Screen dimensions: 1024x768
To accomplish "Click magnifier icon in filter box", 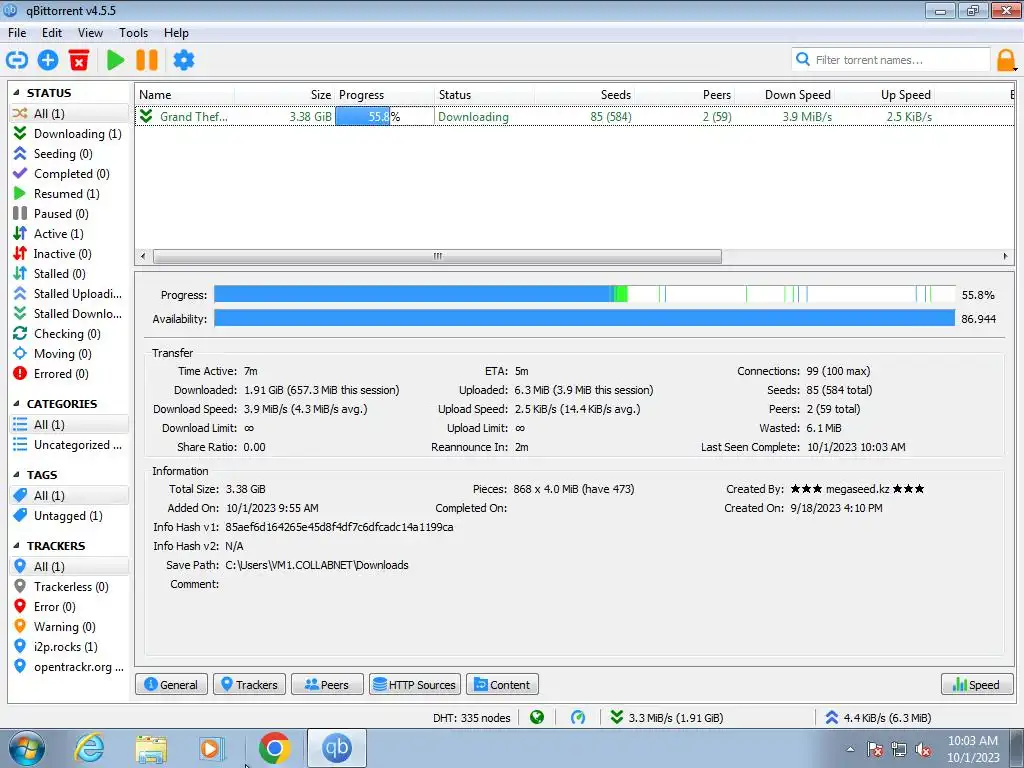I will click(803, 59).
